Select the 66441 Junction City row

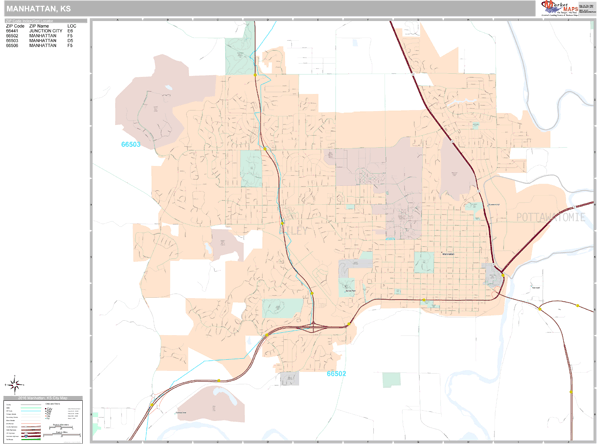40,30
